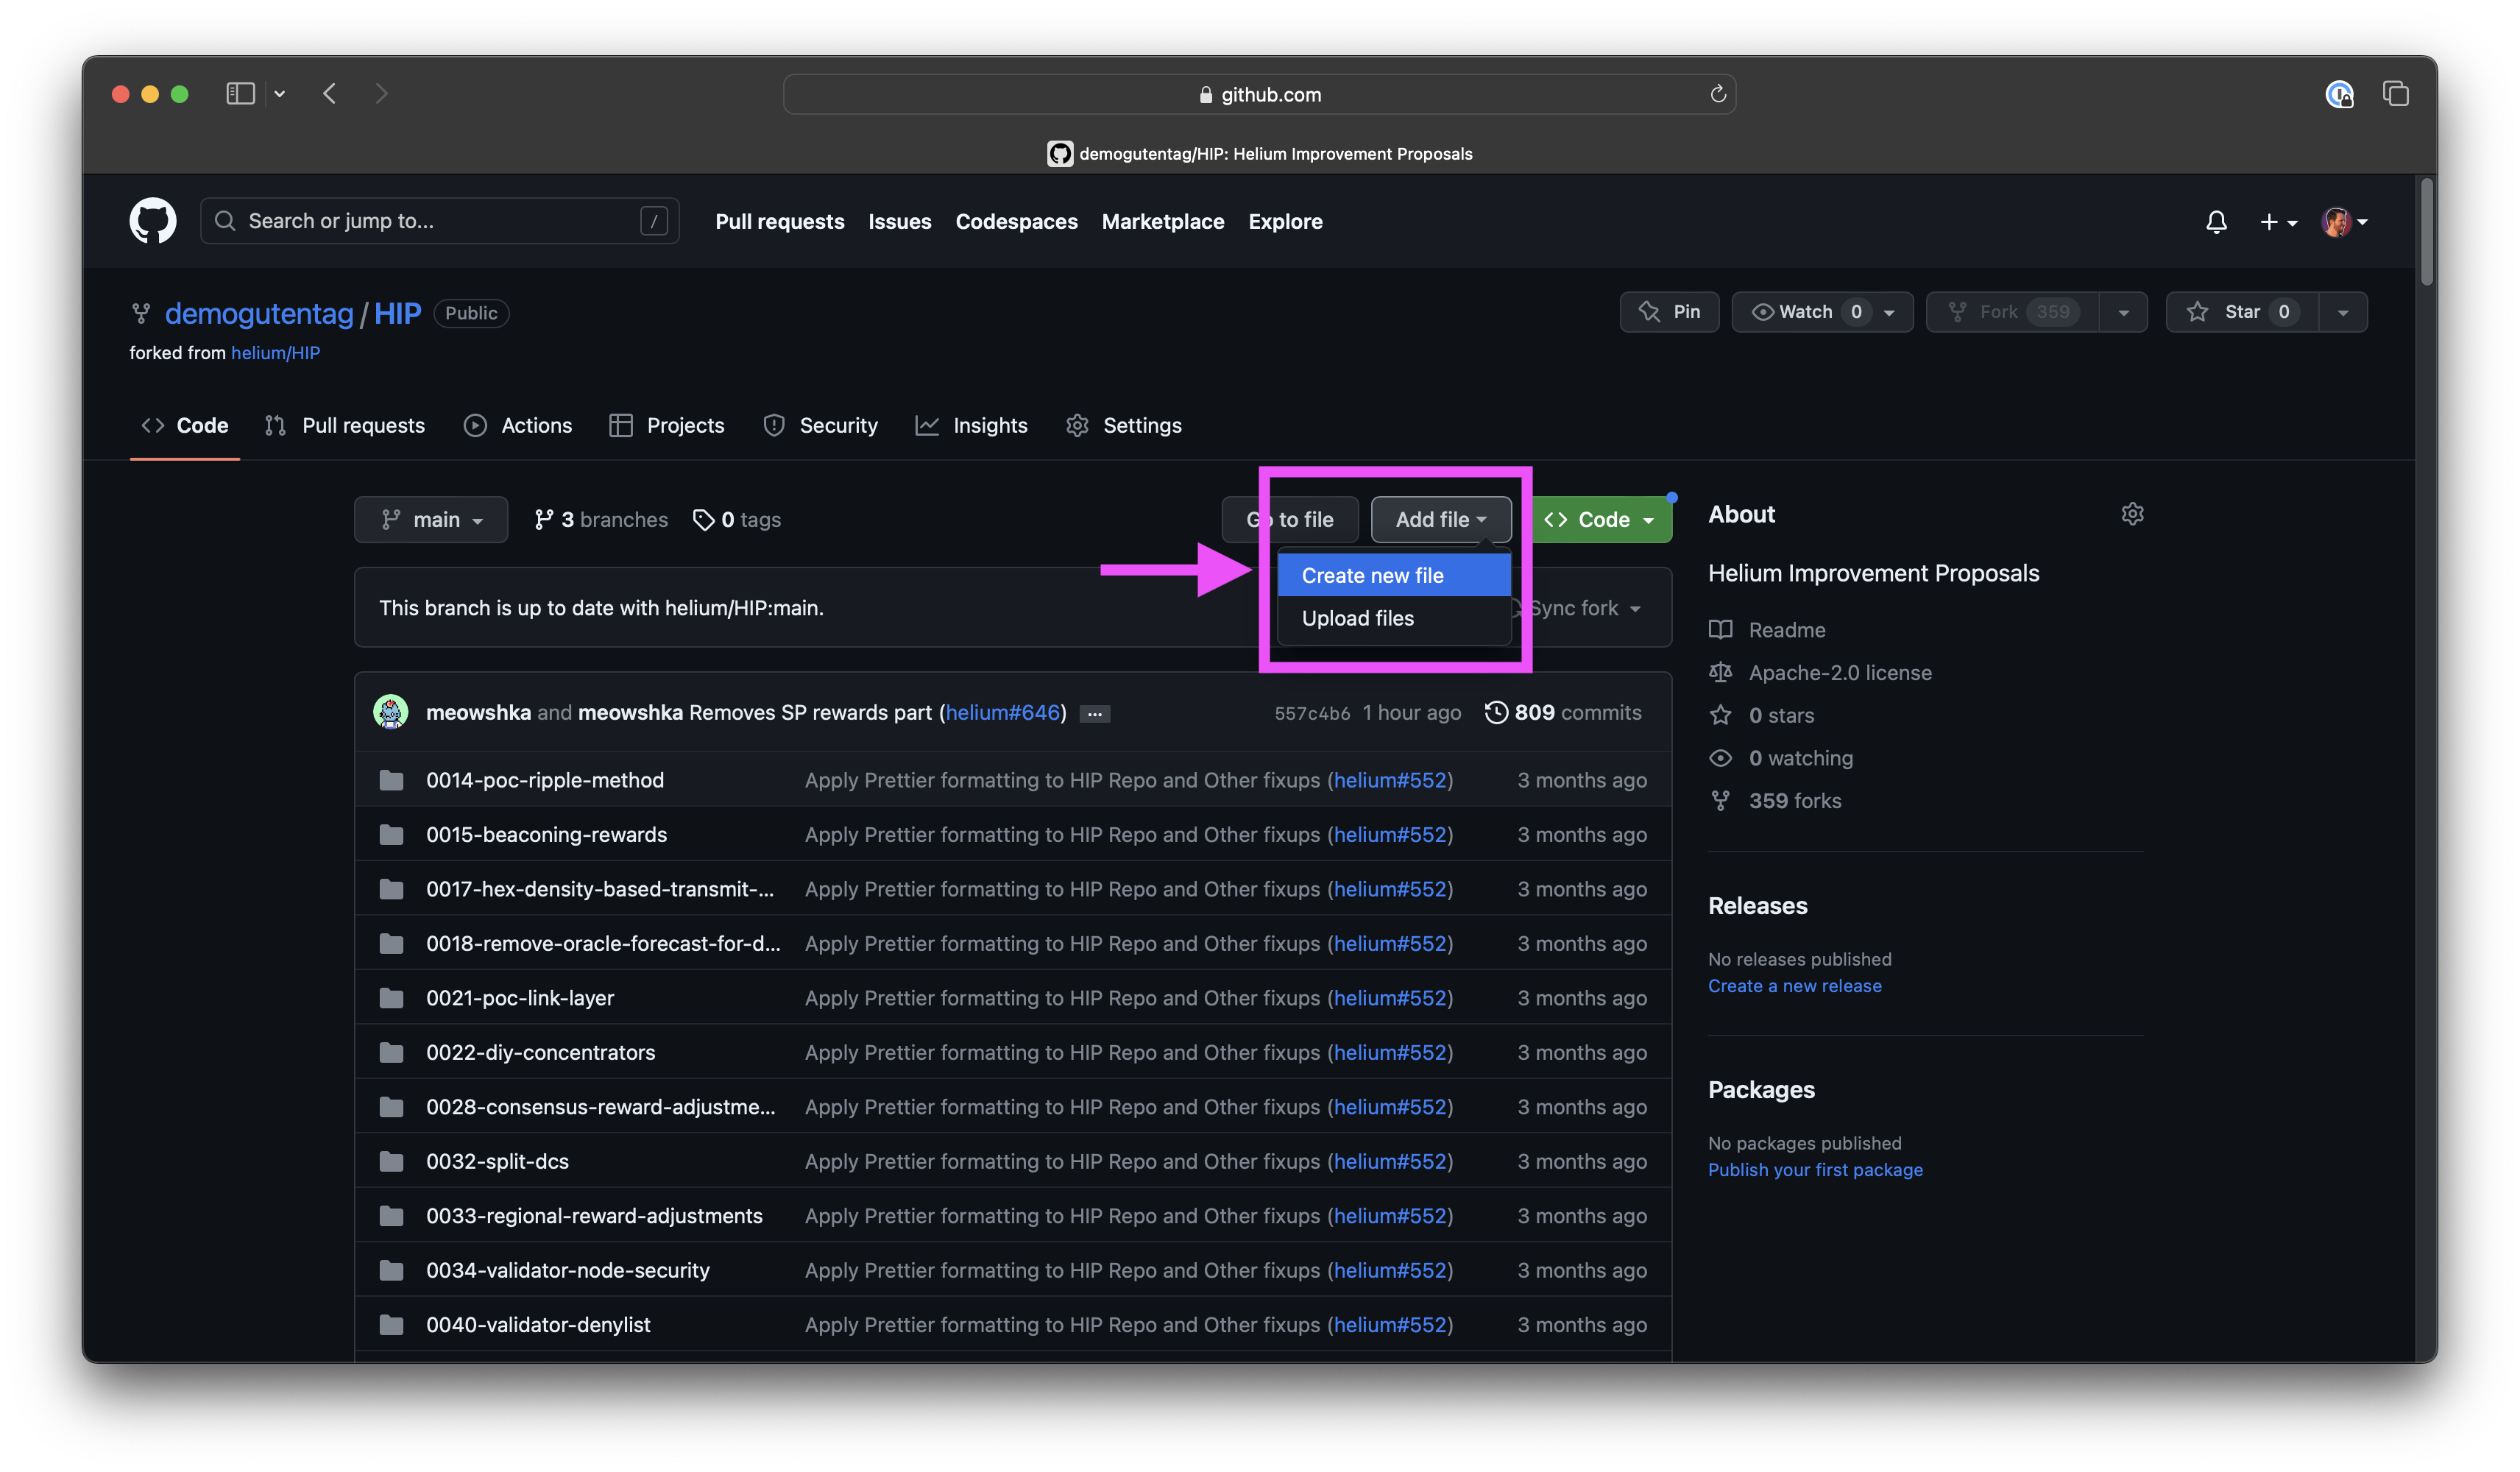
Task: Open the helium/HIP forked-from link
Action: pyautogui.click(x=275, y=353)
